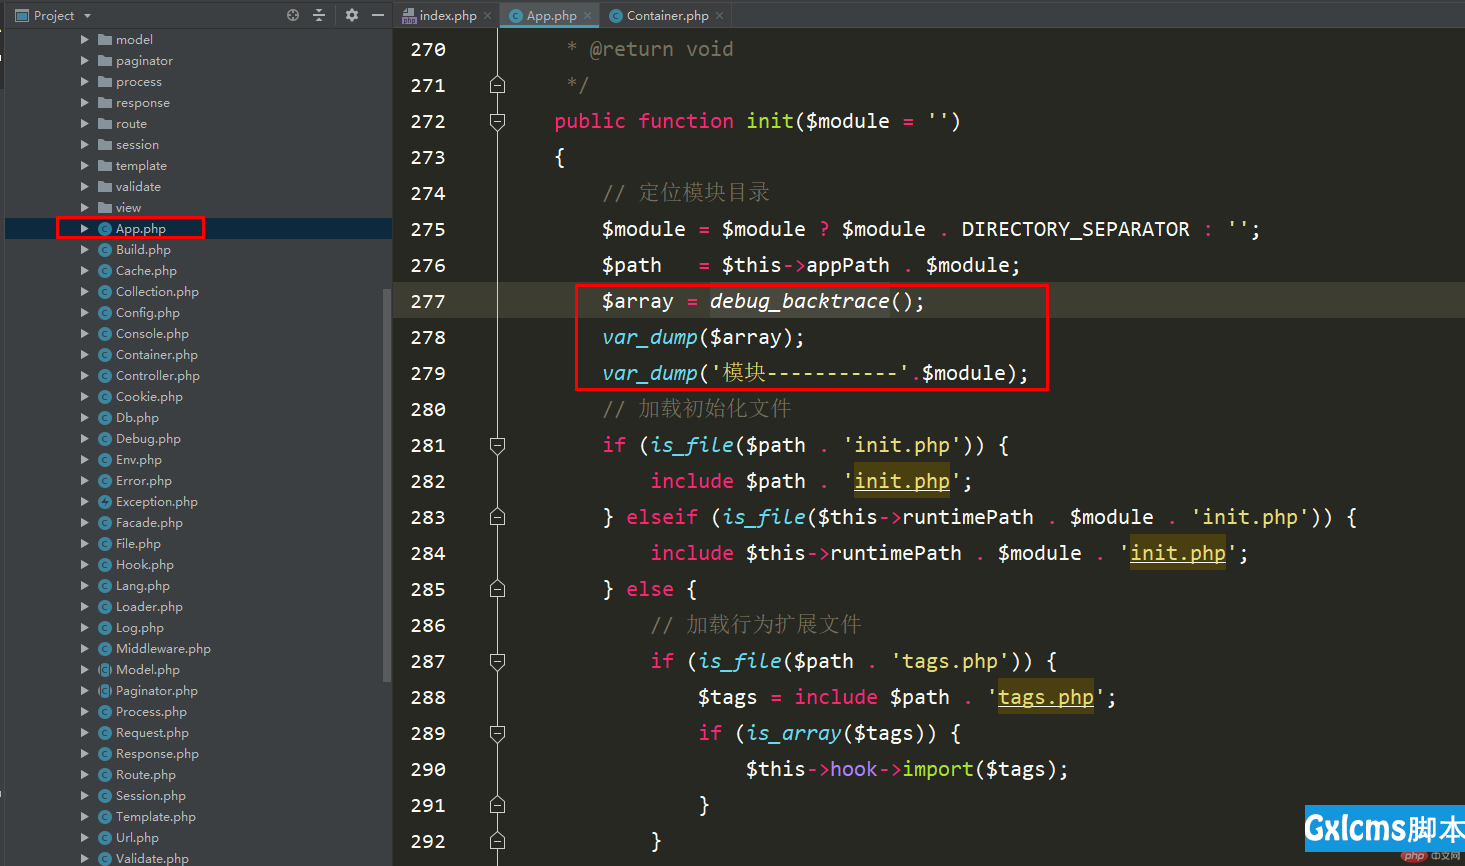Click the template folder icon
The height and width of the screenshot is (866, 1465).
click(x=105, y=166)
